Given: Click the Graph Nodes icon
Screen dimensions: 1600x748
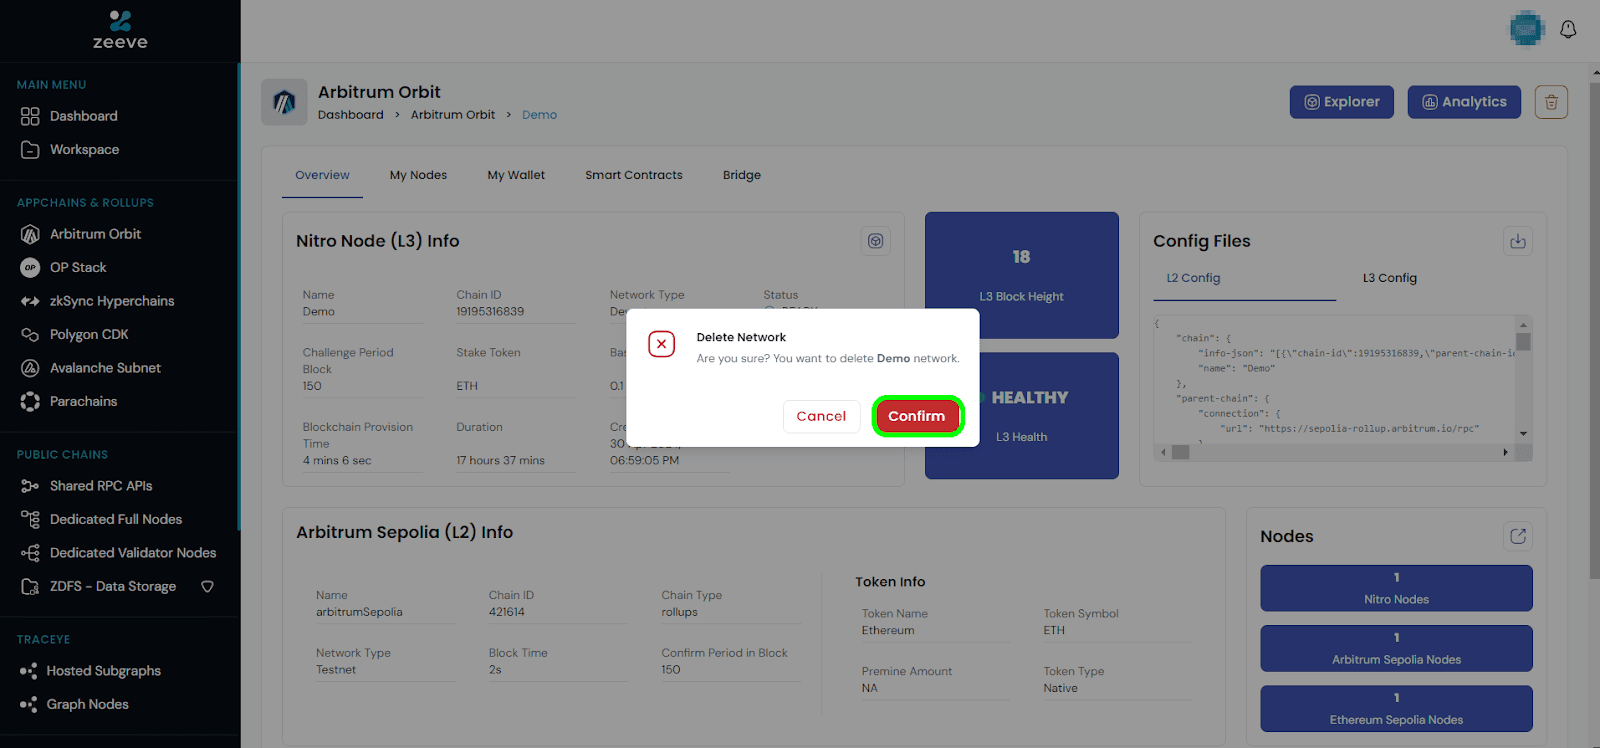Looking at the screenshot, I should coord(28,704).
